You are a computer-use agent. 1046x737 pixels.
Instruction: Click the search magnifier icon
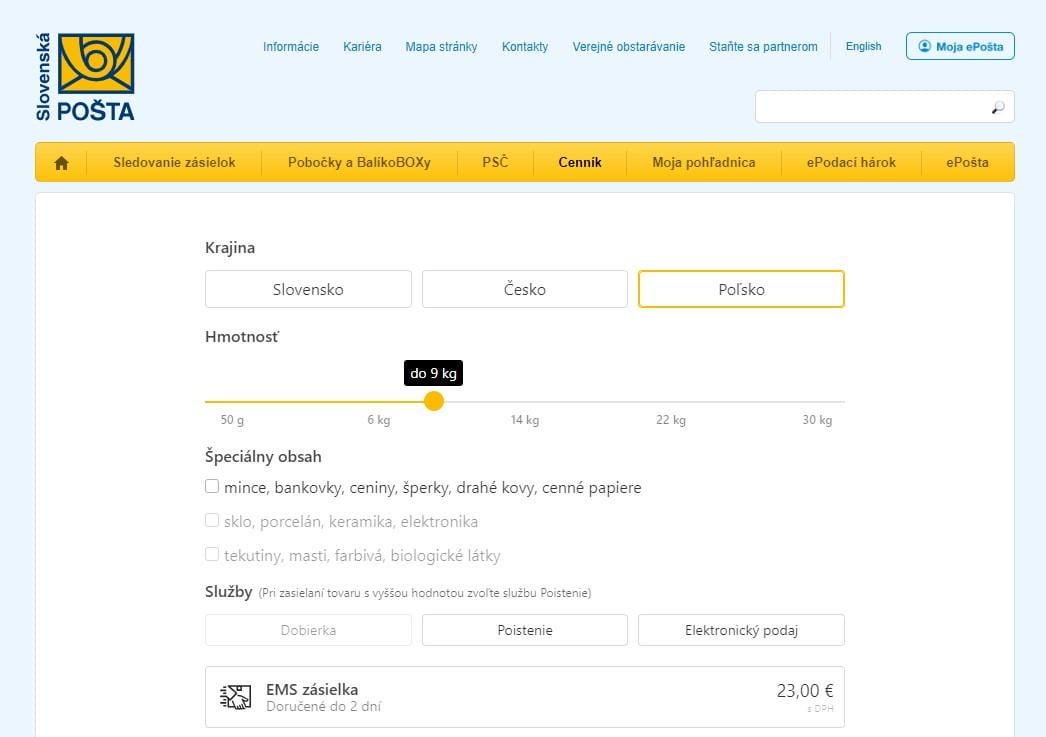(x=997, y=107)
